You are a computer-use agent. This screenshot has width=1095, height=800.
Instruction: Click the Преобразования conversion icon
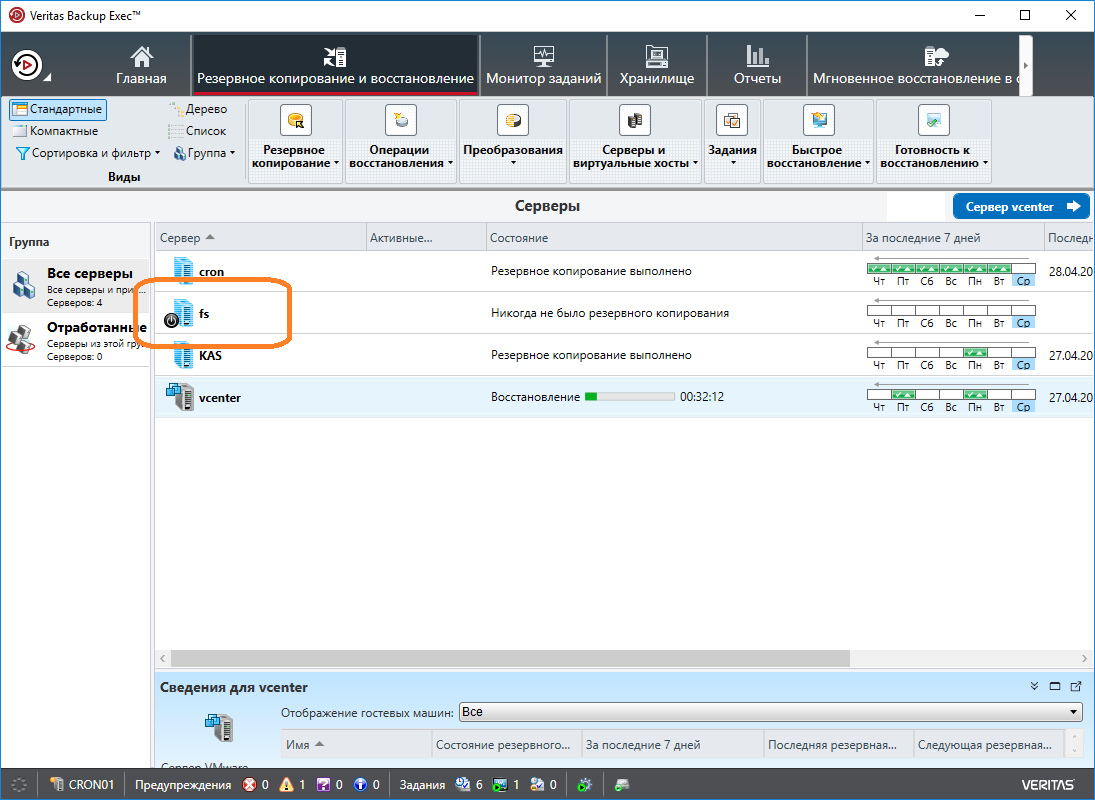[x=513, y=120]
